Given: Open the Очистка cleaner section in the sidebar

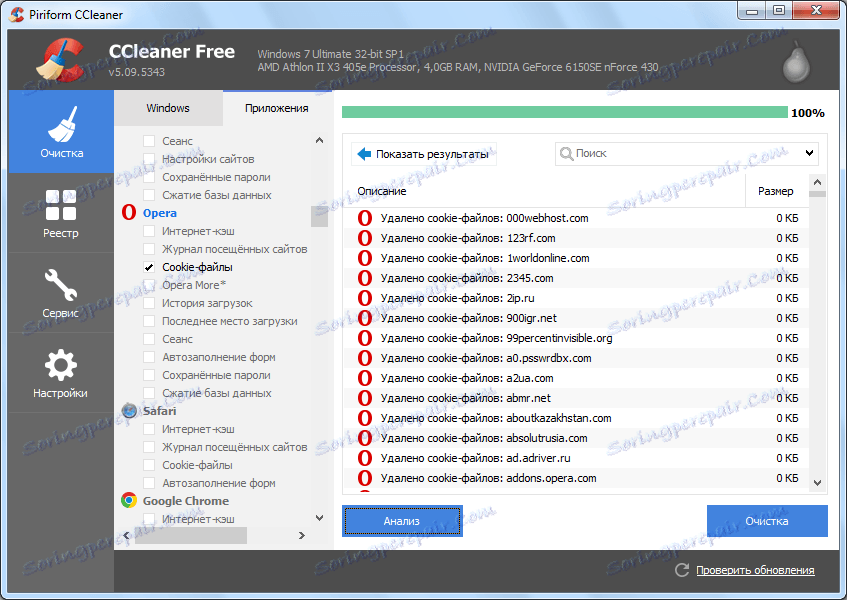Looking at the screenshot, I should coord(61,132).
